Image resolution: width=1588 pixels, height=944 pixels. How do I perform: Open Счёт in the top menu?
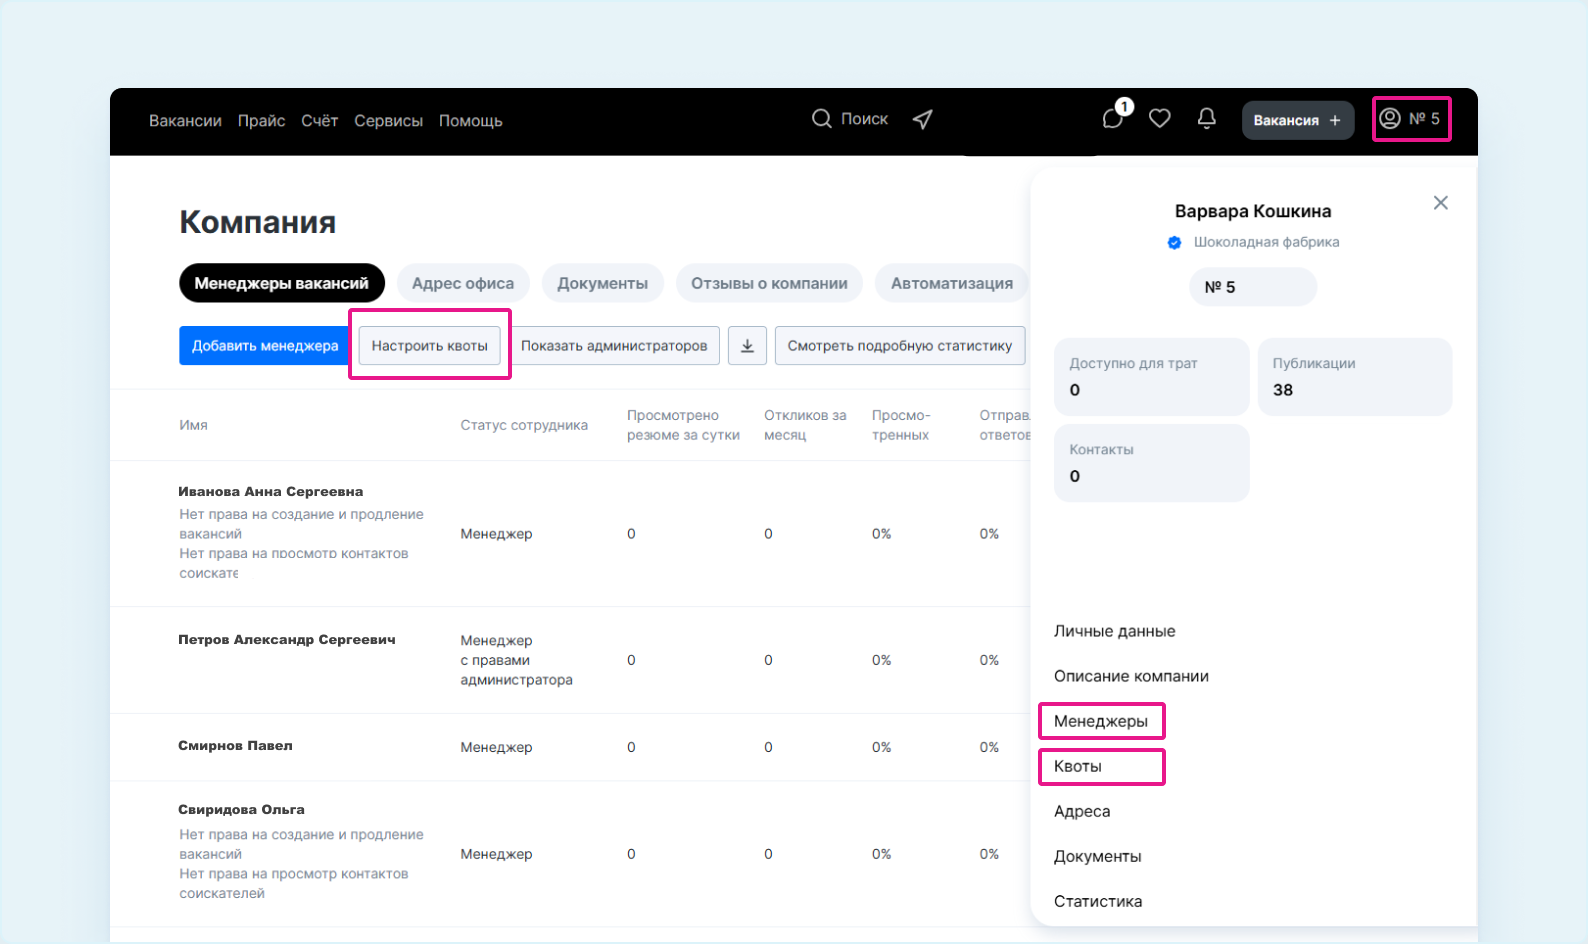(320, 121)
